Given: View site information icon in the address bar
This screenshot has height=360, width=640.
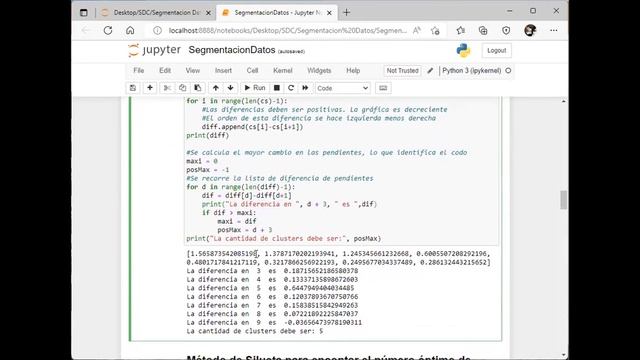Looking at the screenshot, I should point(157,31).
